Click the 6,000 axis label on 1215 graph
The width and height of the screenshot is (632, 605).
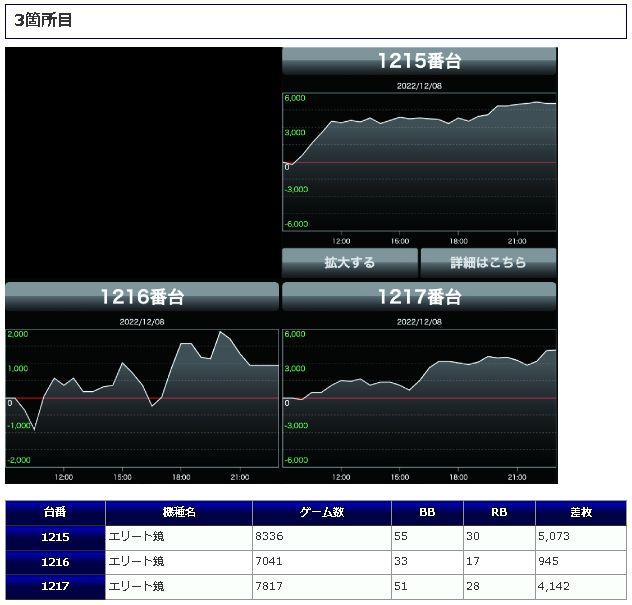(x=295, y=98)
